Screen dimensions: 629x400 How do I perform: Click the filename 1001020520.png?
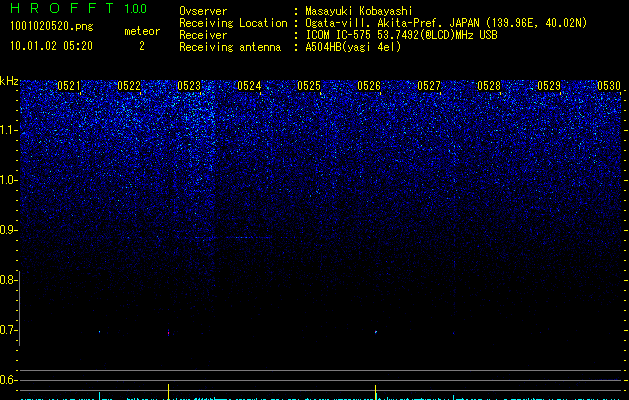[52, 26]
